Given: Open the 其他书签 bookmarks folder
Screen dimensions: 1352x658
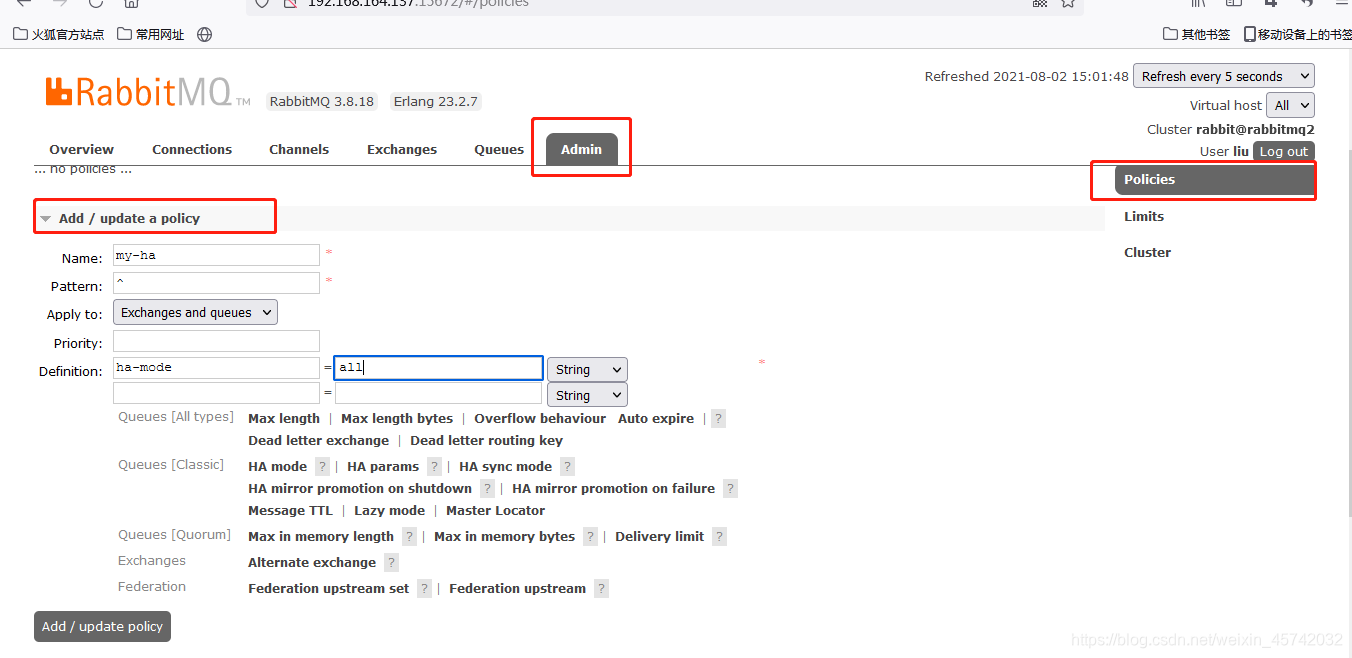Looking at the screenshot, I should (x=1196, y=34).
